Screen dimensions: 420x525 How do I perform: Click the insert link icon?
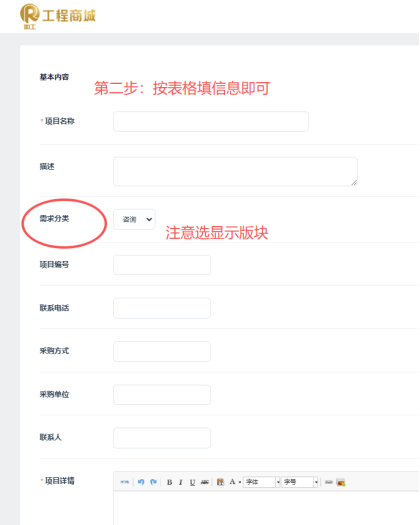329,482
